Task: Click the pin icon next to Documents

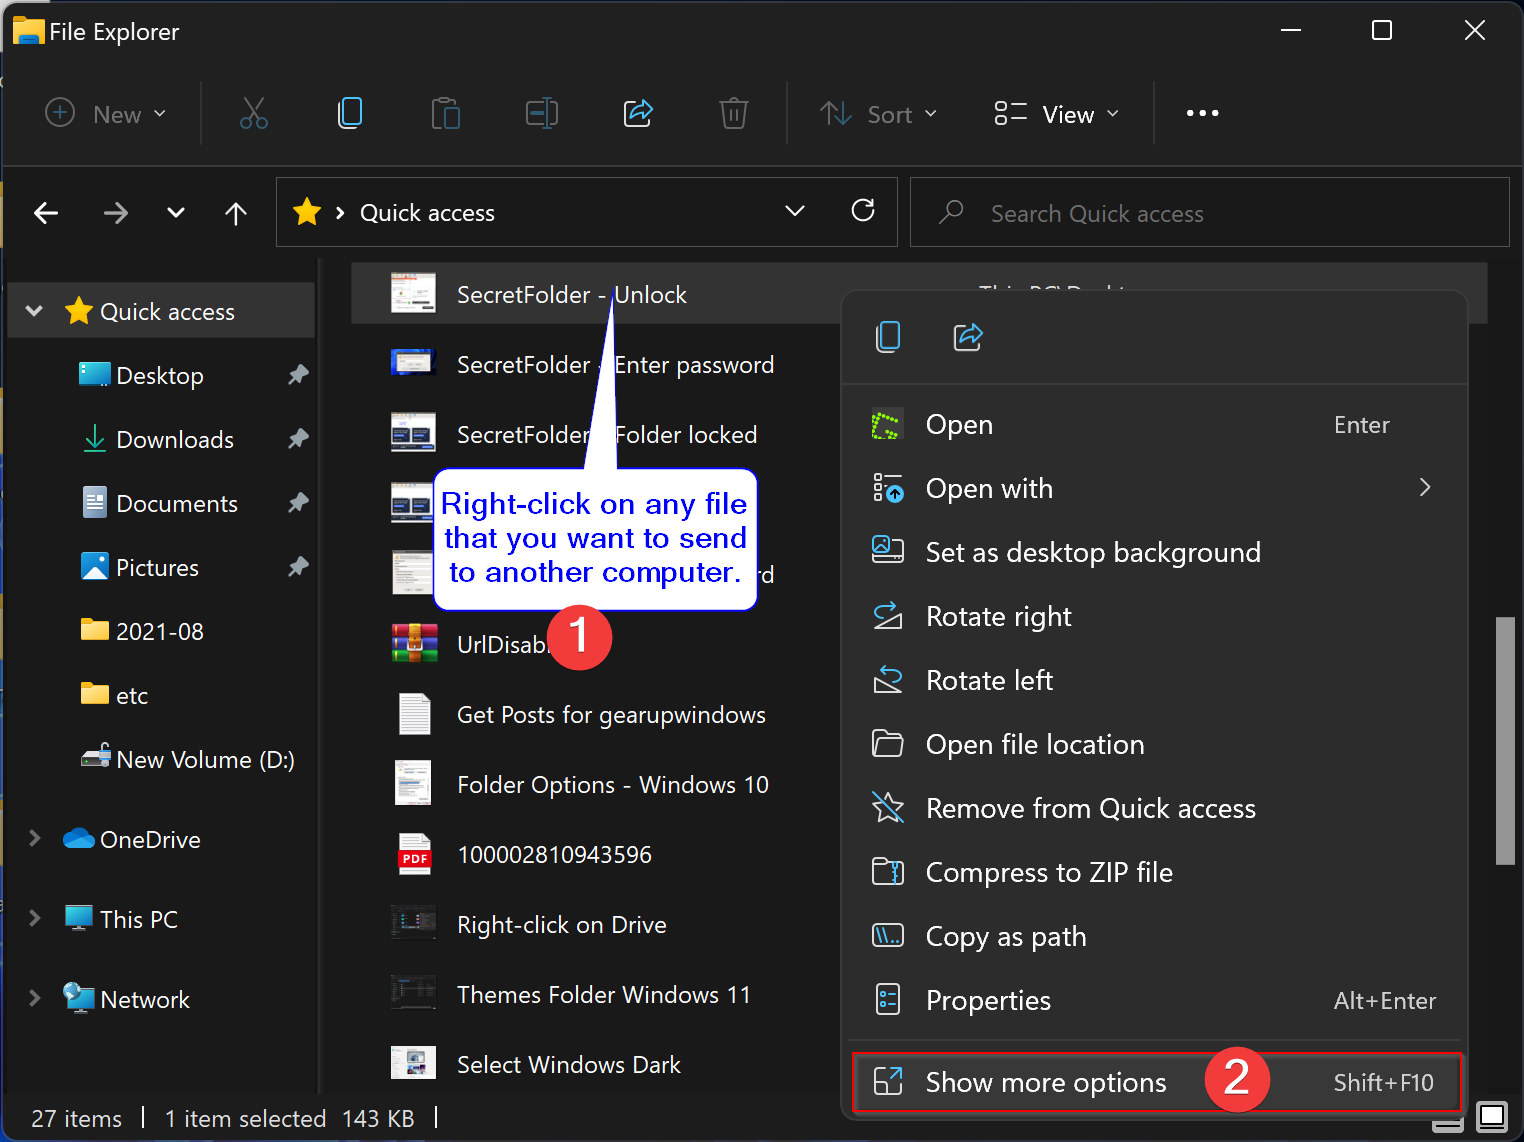Action: (298, 503)
